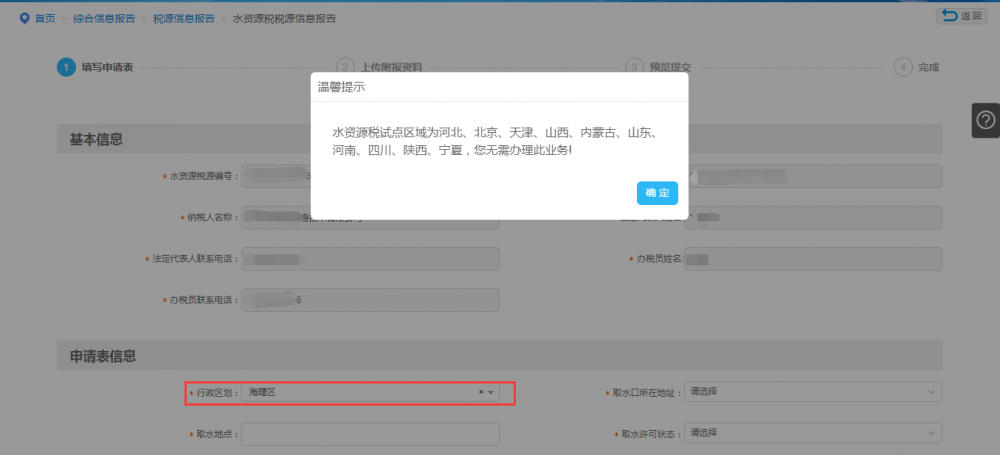
Task: Click the 法定代表人联系电话 field
Action: pyautogui.click(x=370, y=259)
